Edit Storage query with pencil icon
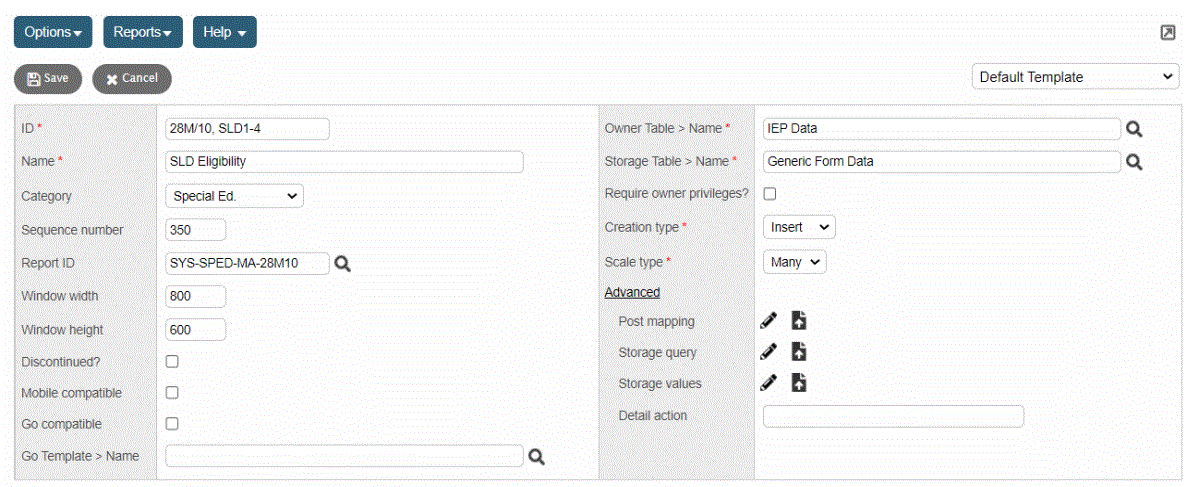Screen dimensions: 1187x487 click(x=768, y=352)
